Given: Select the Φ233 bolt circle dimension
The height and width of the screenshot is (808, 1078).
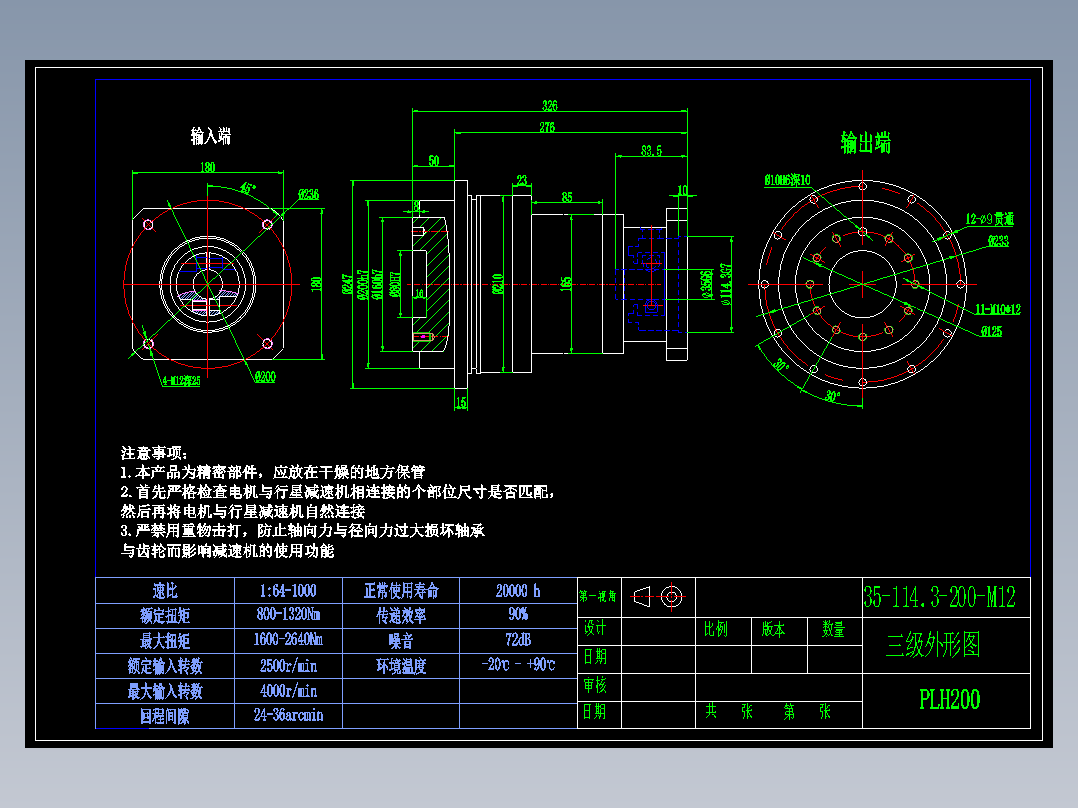Looking at the screenshot, I should 999,242.
